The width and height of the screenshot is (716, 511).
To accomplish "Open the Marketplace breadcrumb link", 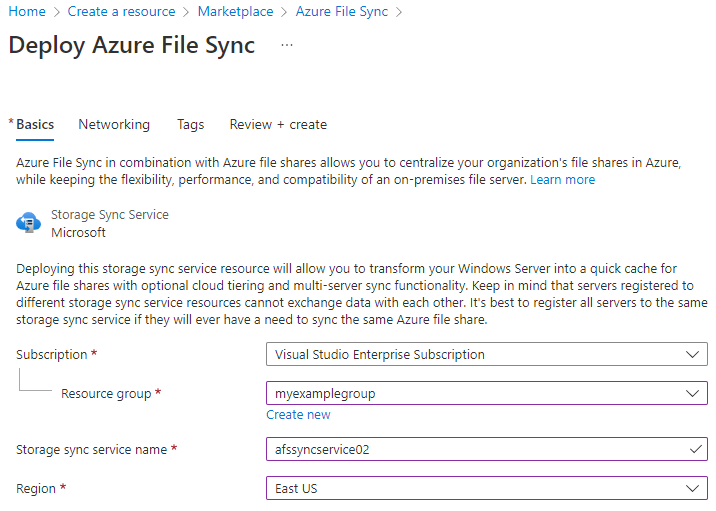I will click(x=235, y=12).
